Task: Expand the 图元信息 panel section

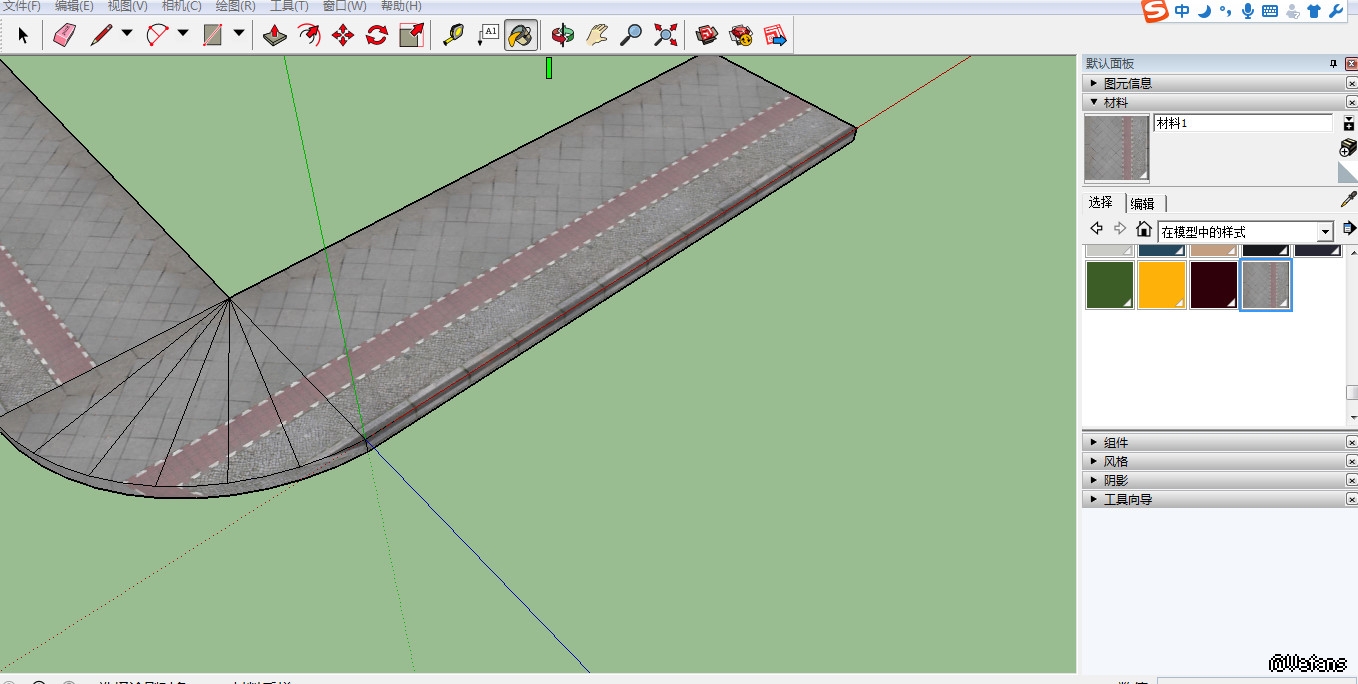Action: tap(1127, 84)
